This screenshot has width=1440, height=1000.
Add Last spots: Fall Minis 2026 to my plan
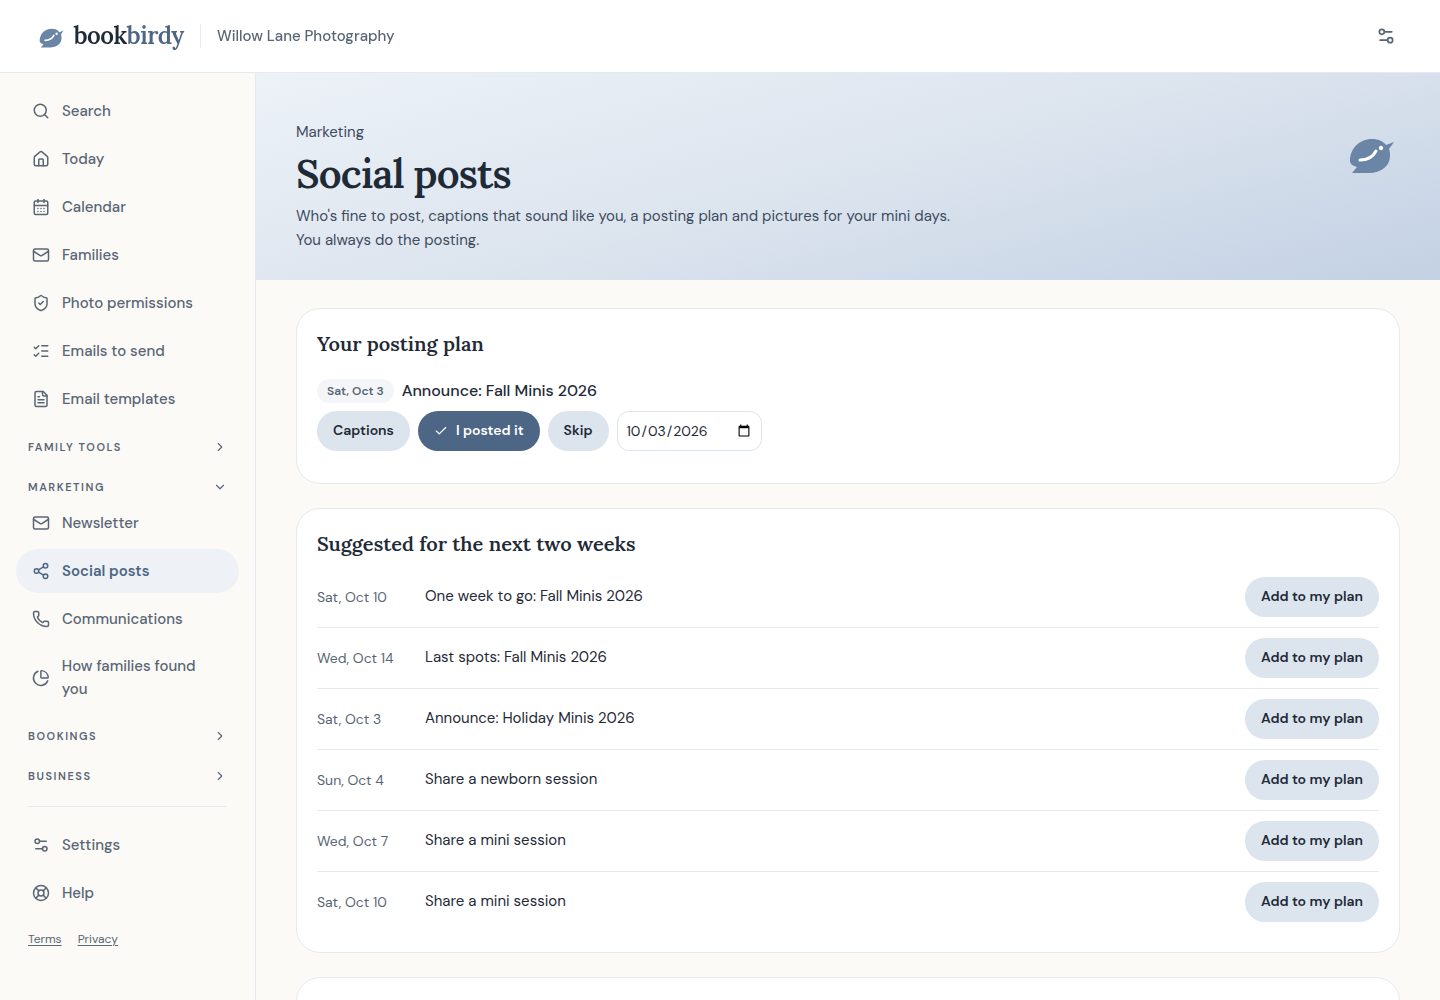pyautogui.click(x=1311, y=658)
